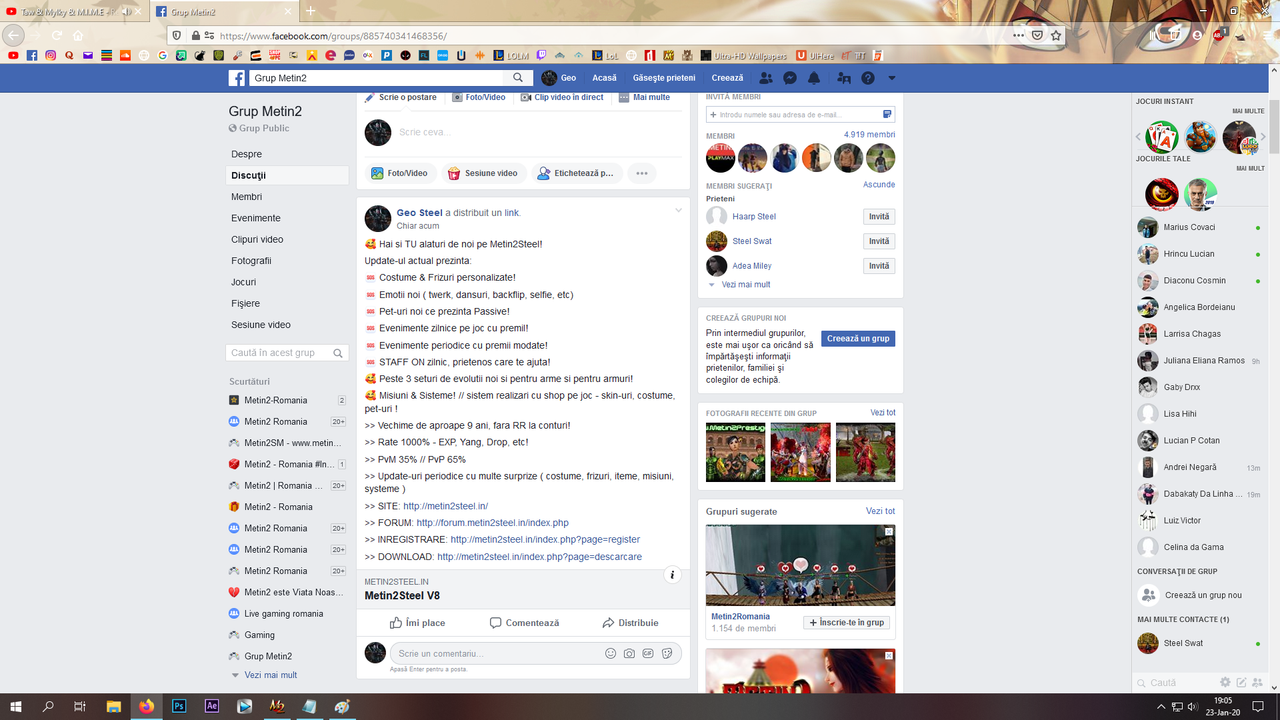This screenshot has width=1280, height=720.
Task: Click the new message compose icon in chat
Action: (1241, 683)
